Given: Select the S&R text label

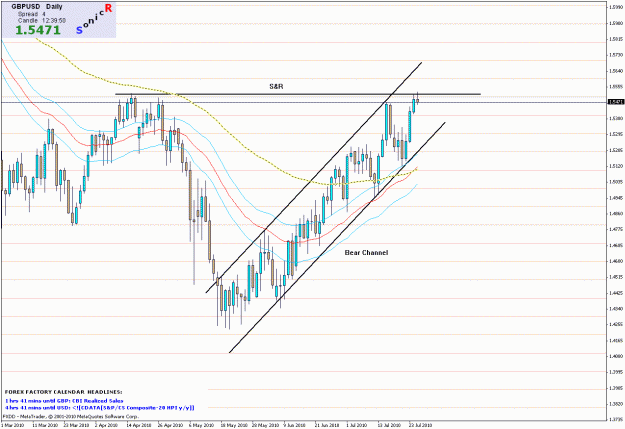Looking at the screenshot, I should [276, 87].
